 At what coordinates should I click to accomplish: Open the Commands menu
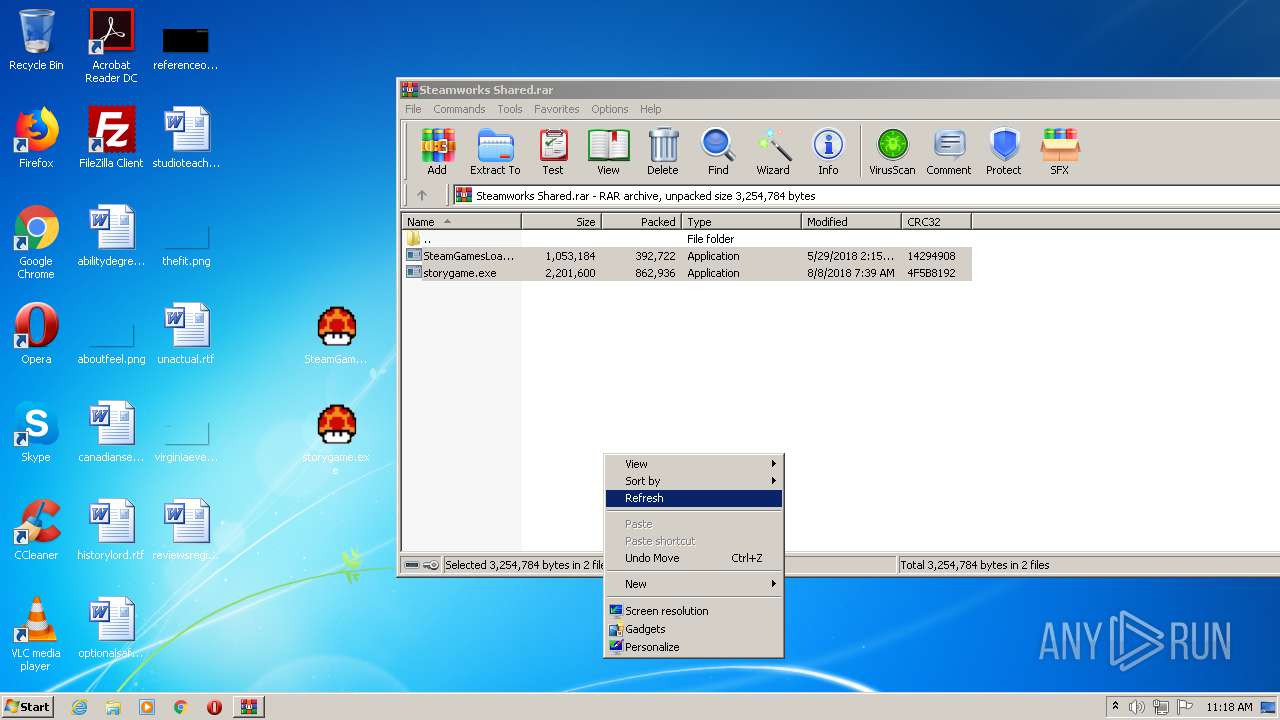point(459,109)
